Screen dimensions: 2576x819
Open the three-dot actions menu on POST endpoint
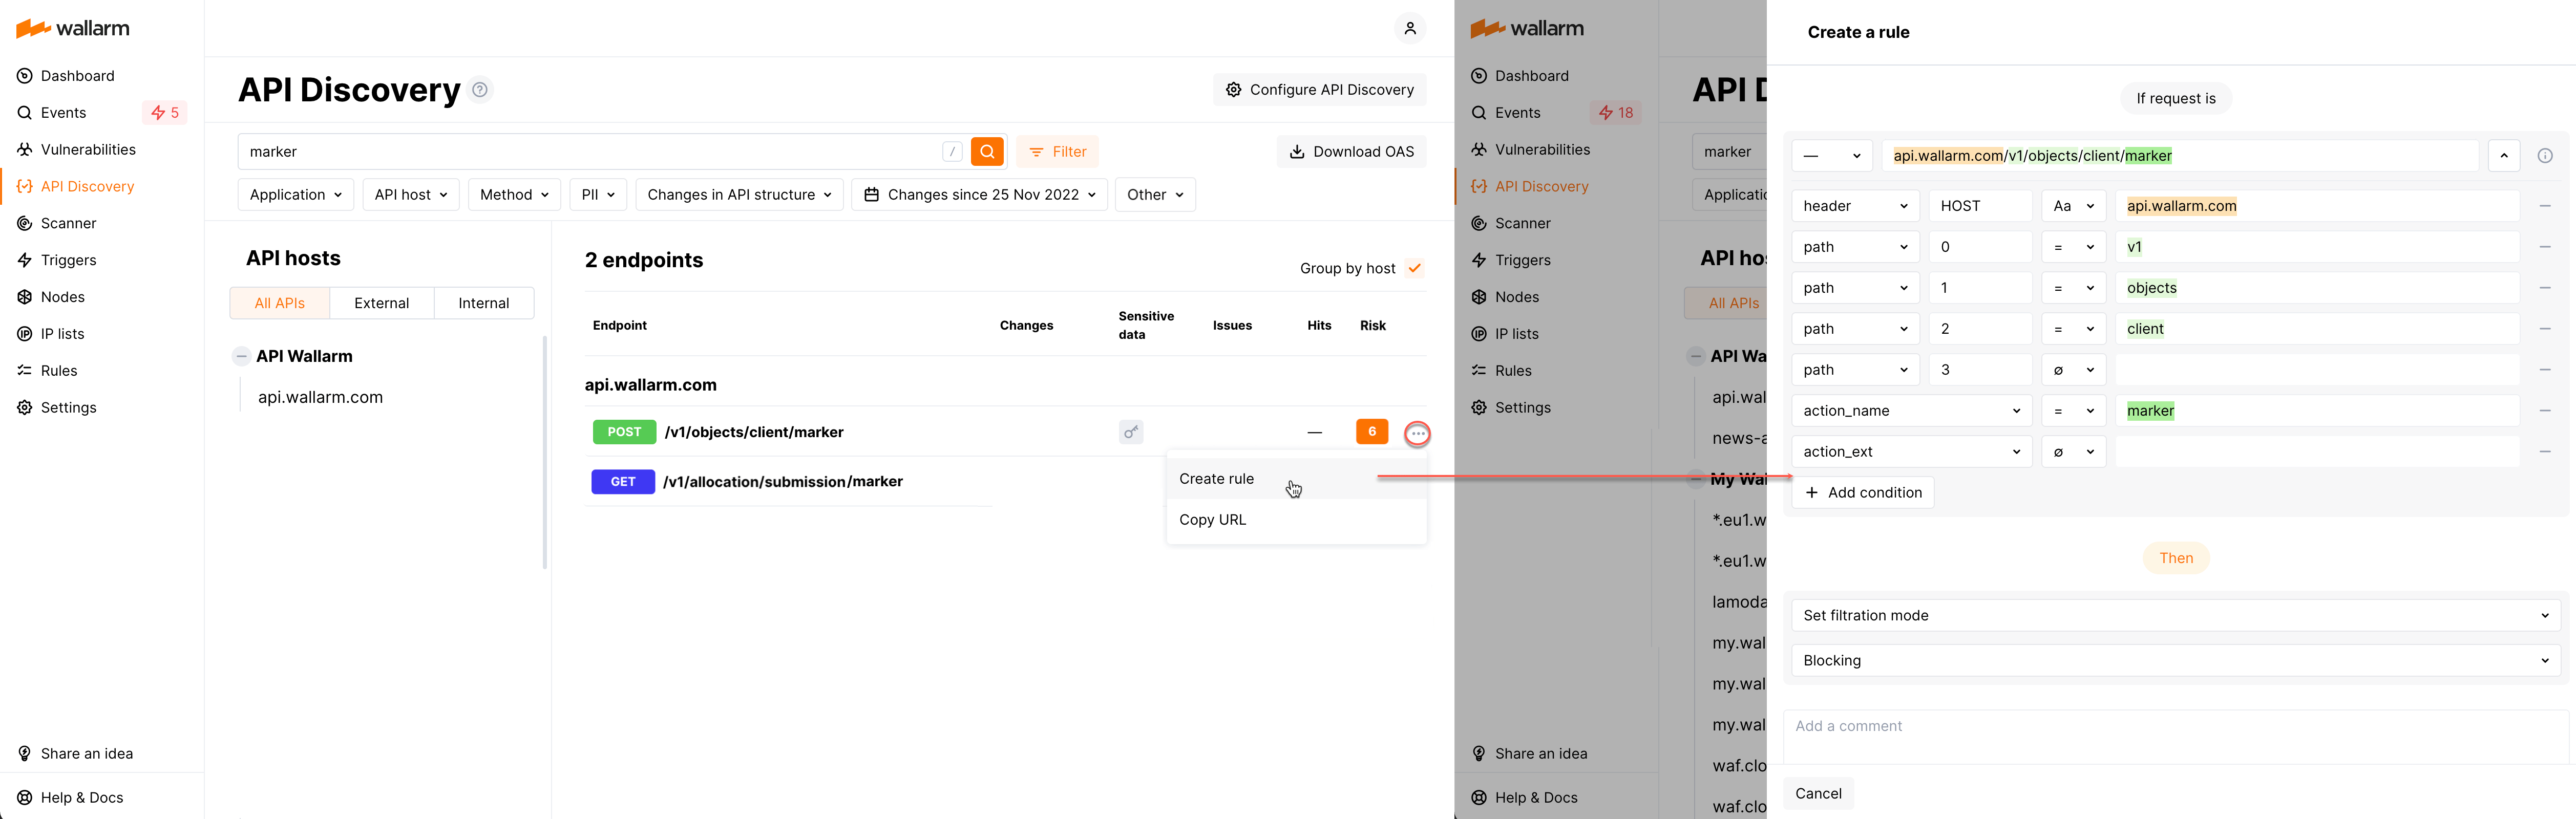[1417, 432]
